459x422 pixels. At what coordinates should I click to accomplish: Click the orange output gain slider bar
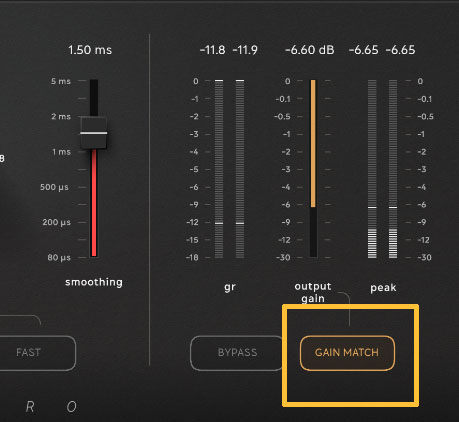click(x=313, y=143)
